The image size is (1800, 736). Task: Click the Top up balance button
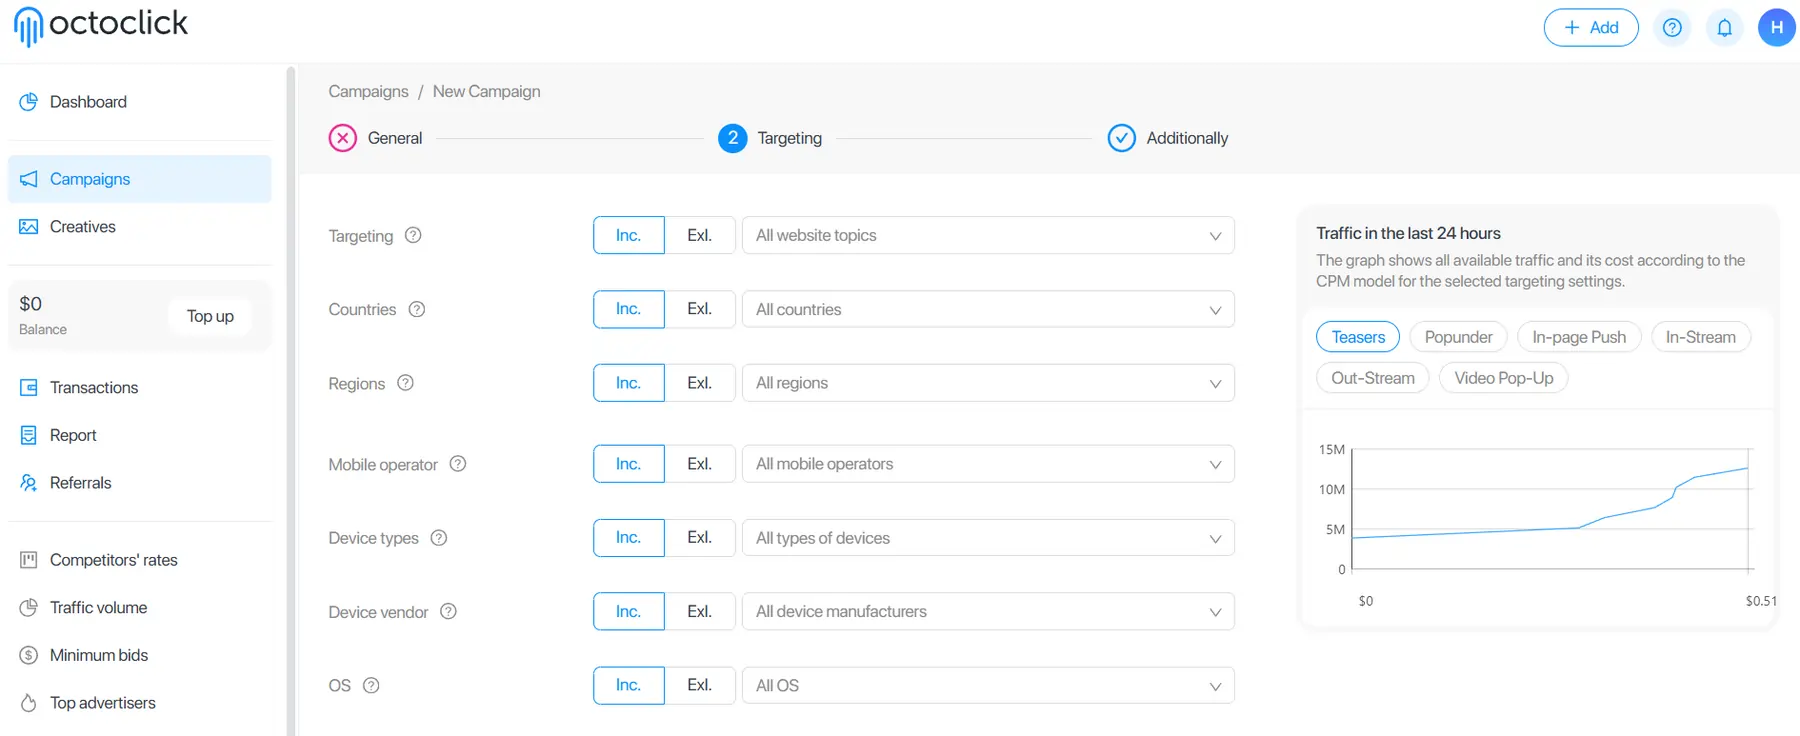(x=210, y=316)
